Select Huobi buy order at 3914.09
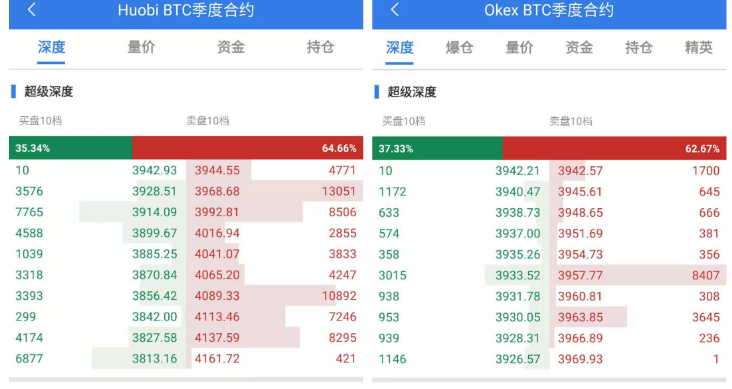 tap(98, 212)
